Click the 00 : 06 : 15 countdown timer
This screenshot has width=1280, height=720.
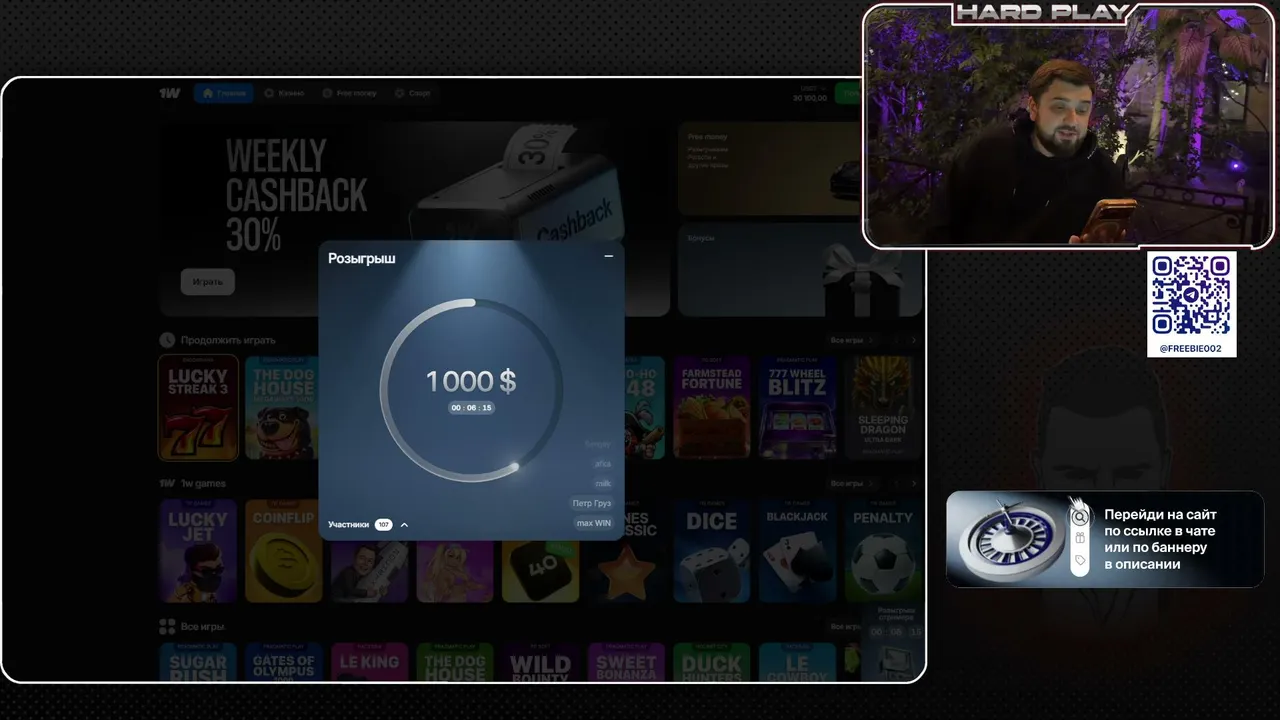(x=471, y=408)
